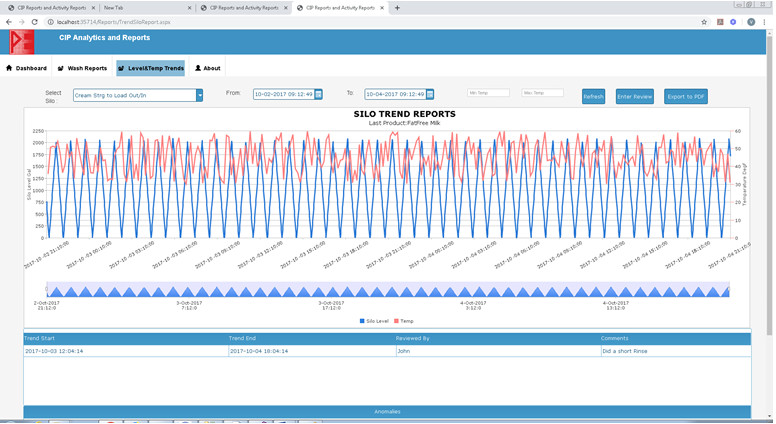Viewport: 776px width, 424px height.
Task: Click the Min Temp input field
Action: coord(488,93)
